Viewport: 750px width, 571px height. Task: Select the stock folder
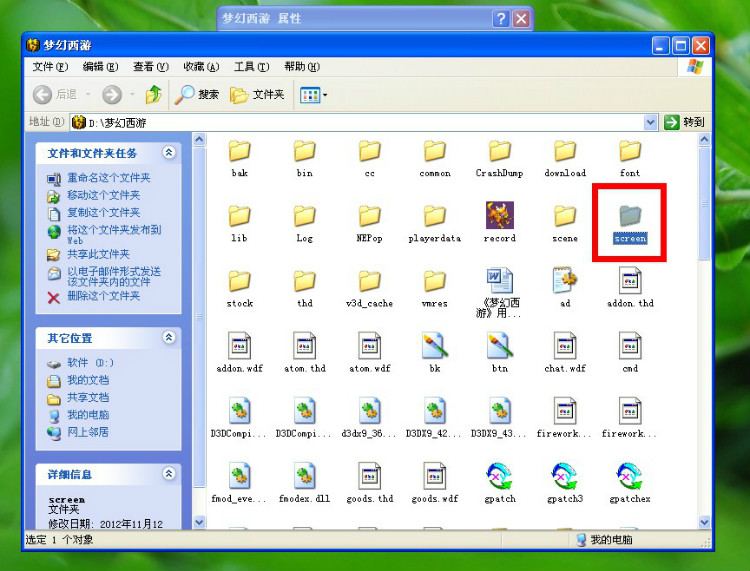239,288
